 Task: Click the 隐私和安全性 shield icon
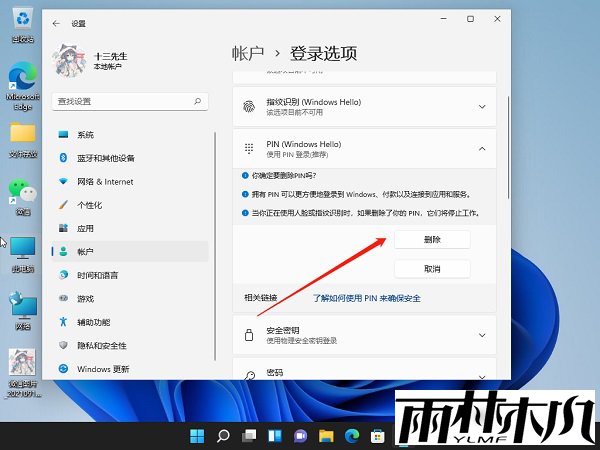63,345
